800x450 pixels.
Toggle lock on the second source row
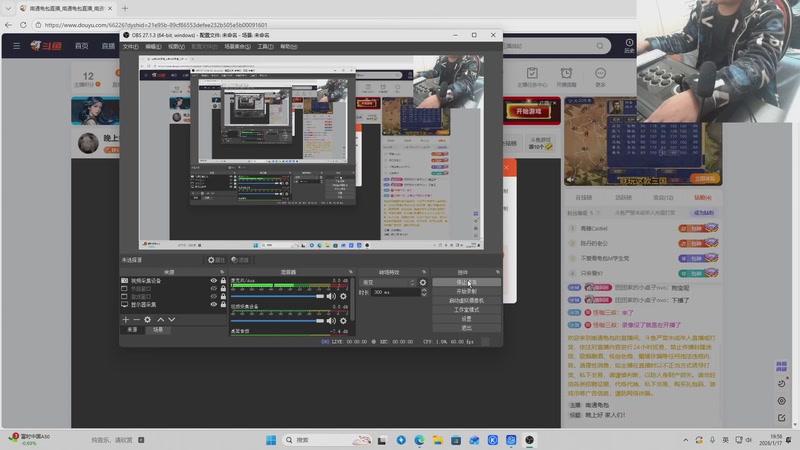click(x=223, y=288)
